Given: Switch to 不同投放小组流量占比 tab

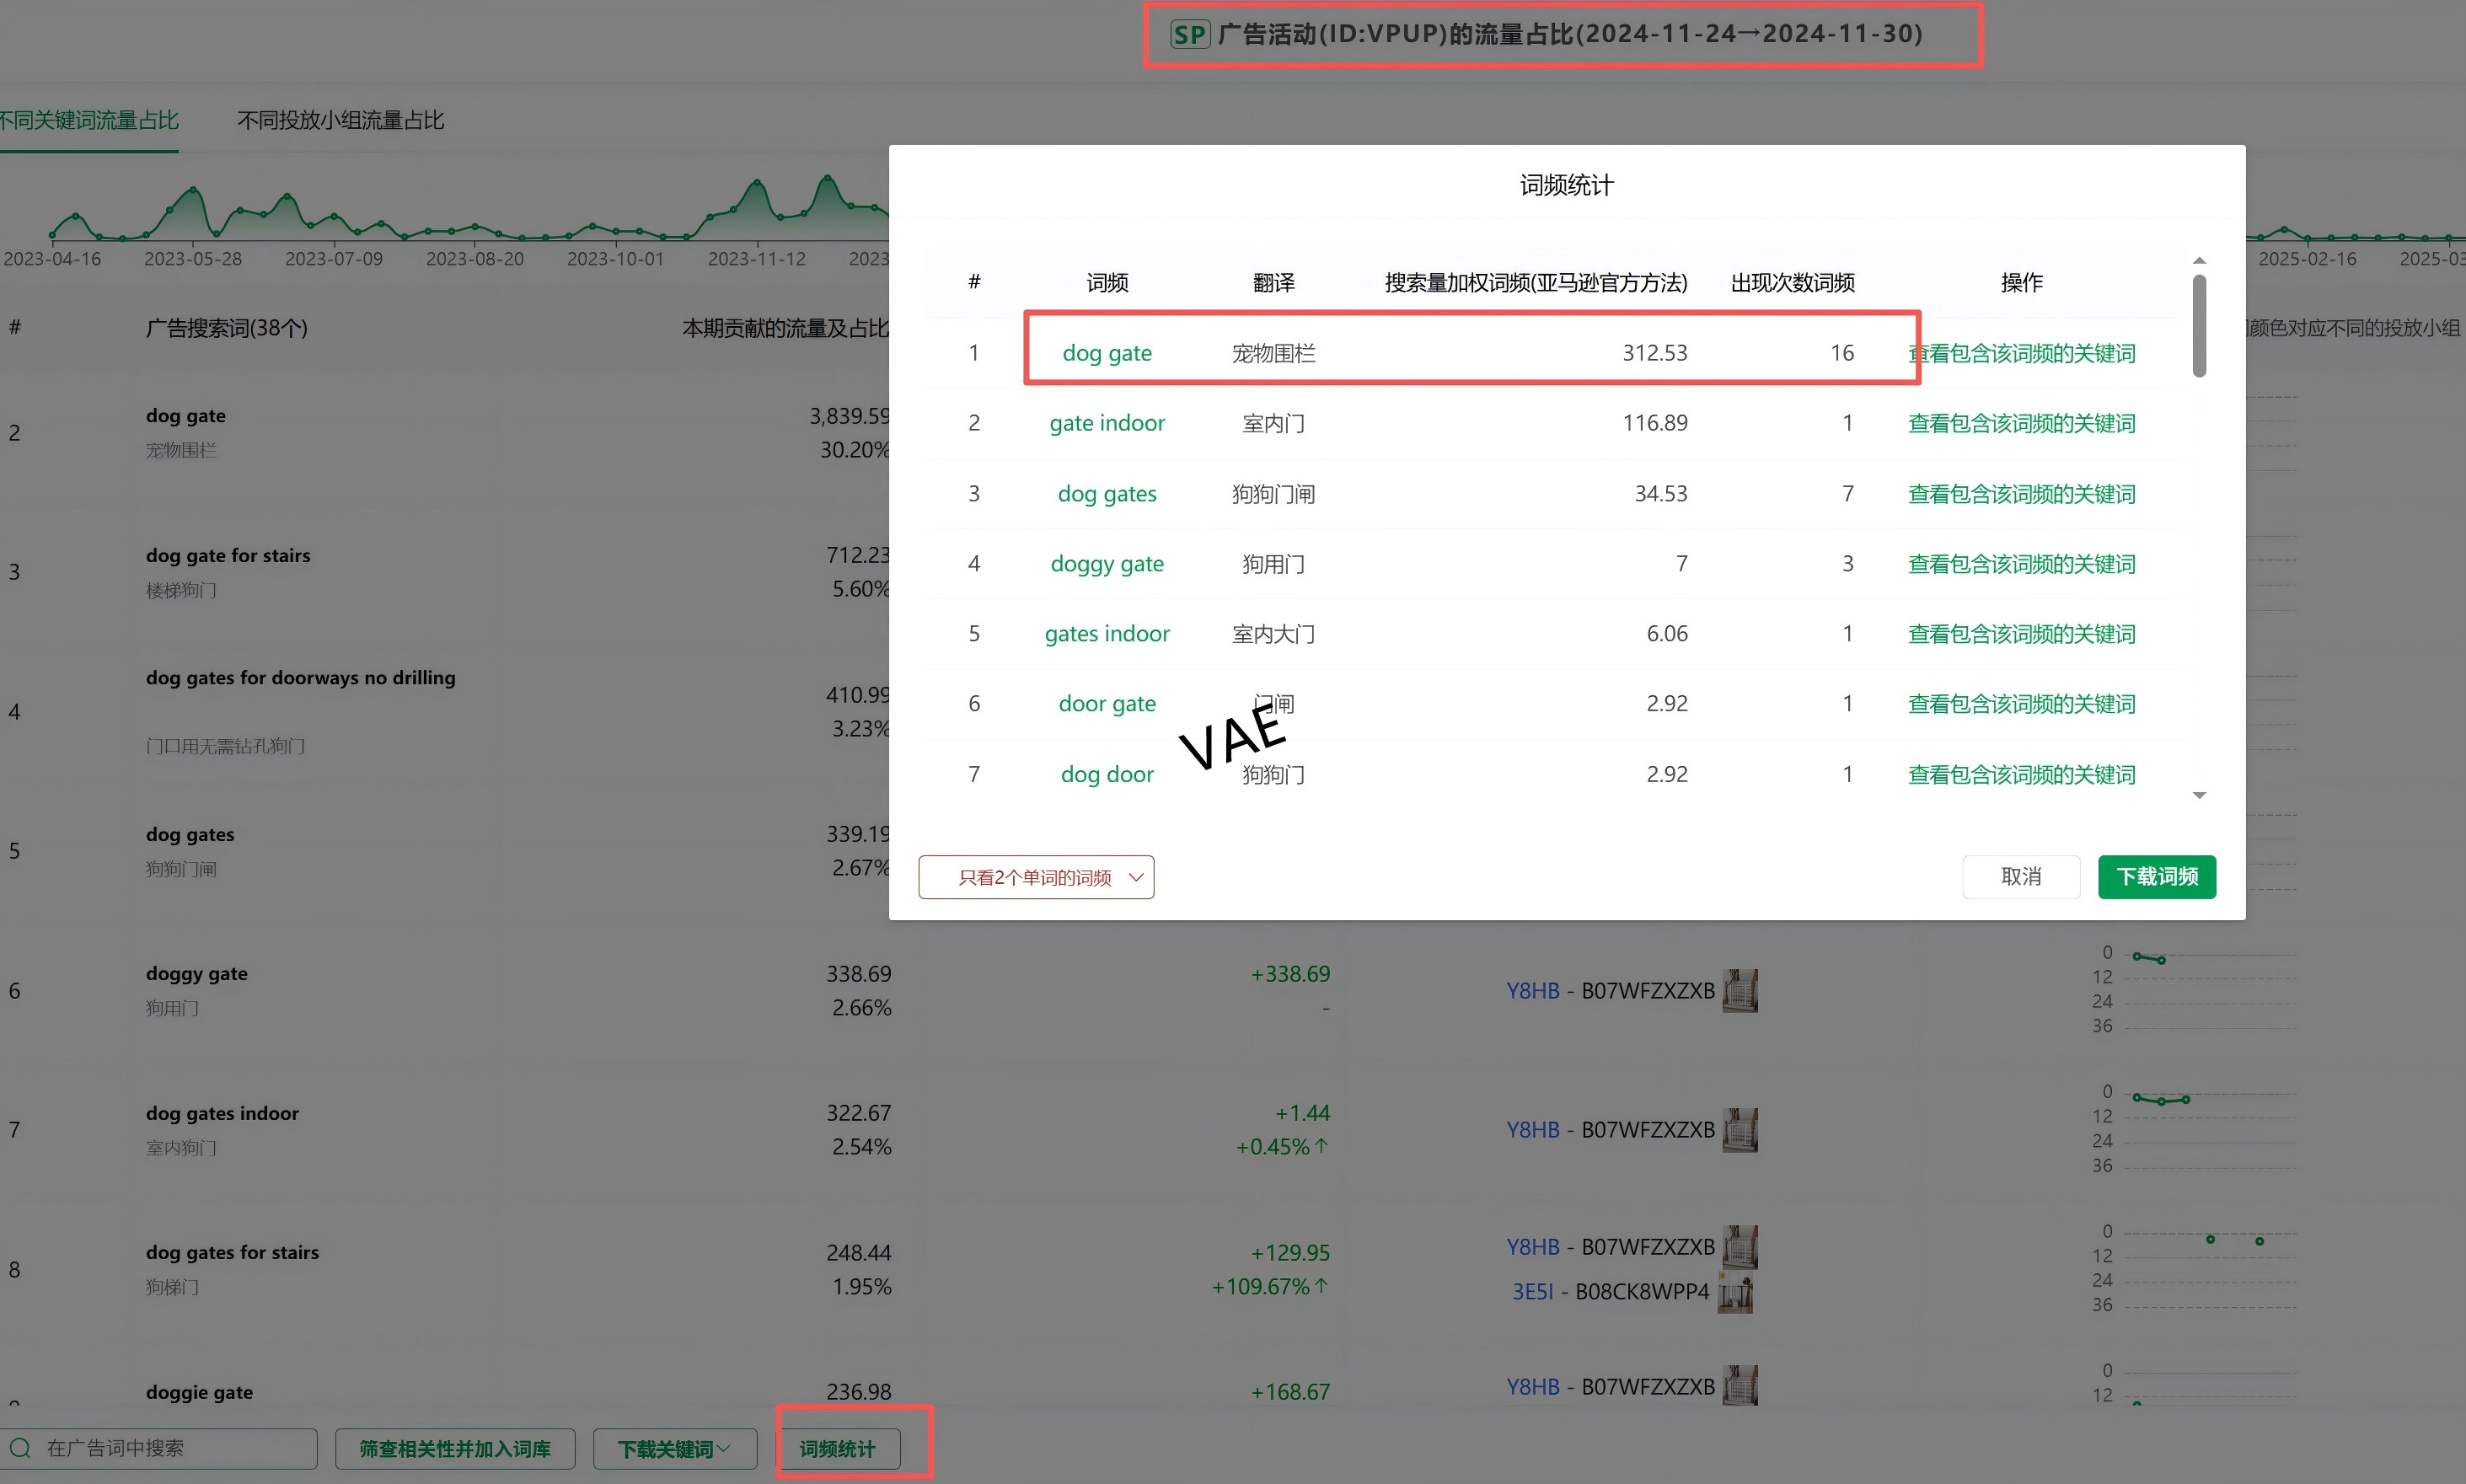Looking at the screenshot, I should tap(340, 120).
